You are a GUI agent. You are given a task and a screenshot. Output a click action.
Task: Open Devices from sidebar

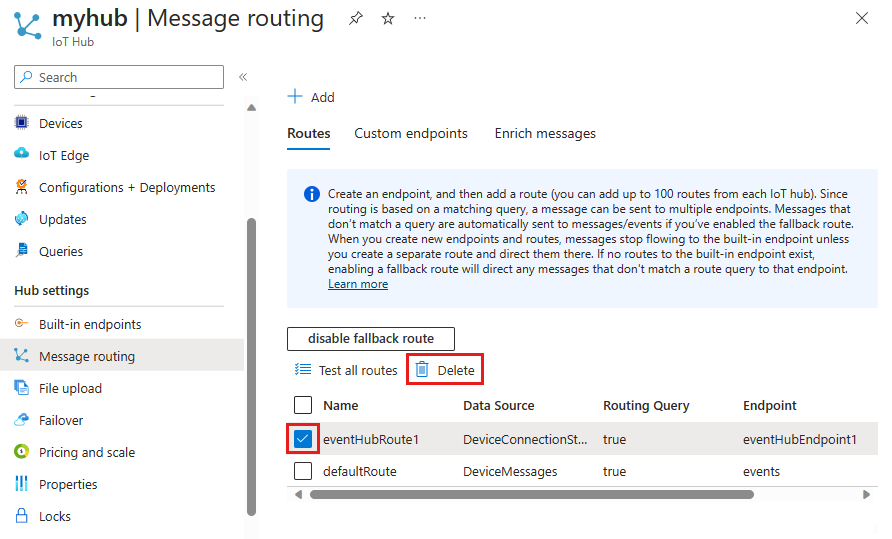click(60, 123)
